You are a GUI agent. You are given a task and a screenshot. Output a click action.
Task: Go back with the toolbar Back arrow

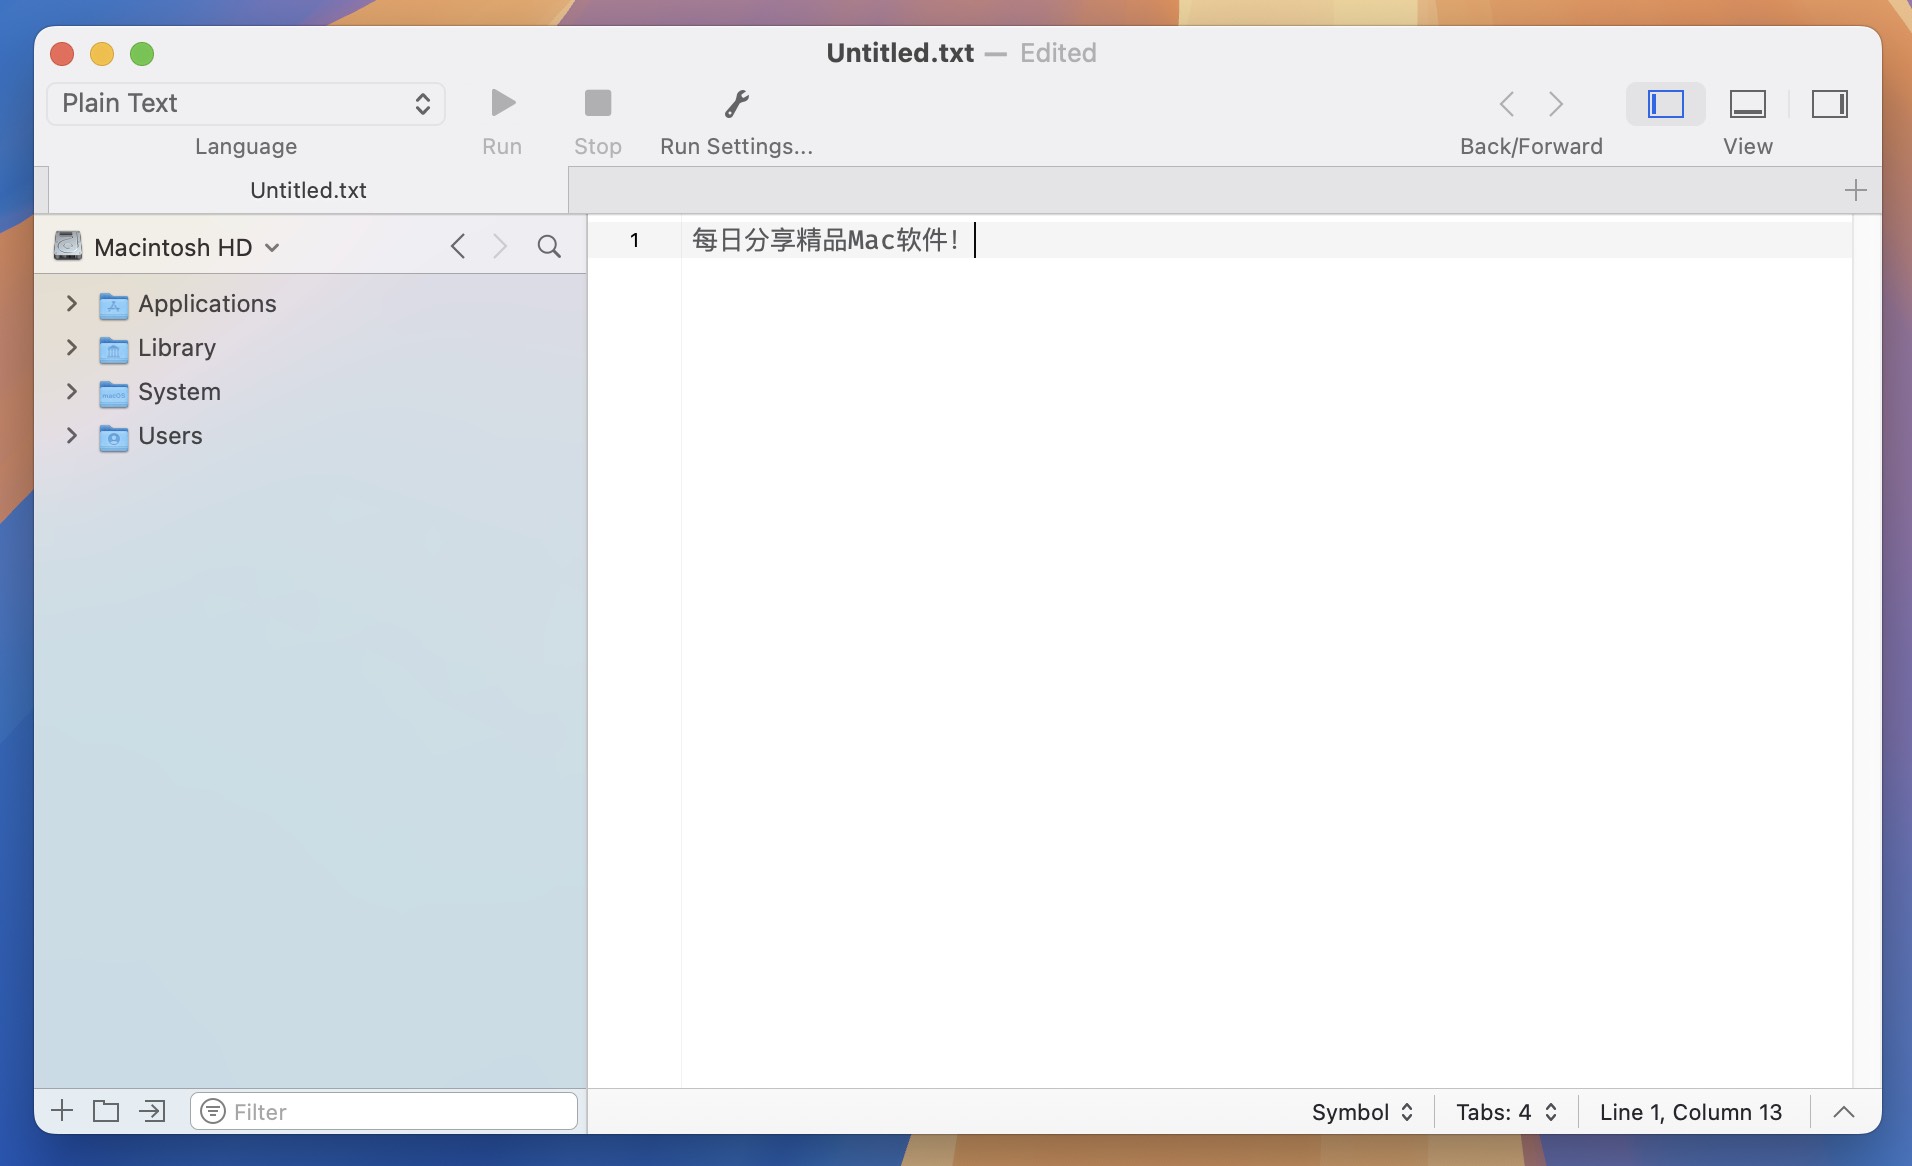click(x=1507, y=104)
